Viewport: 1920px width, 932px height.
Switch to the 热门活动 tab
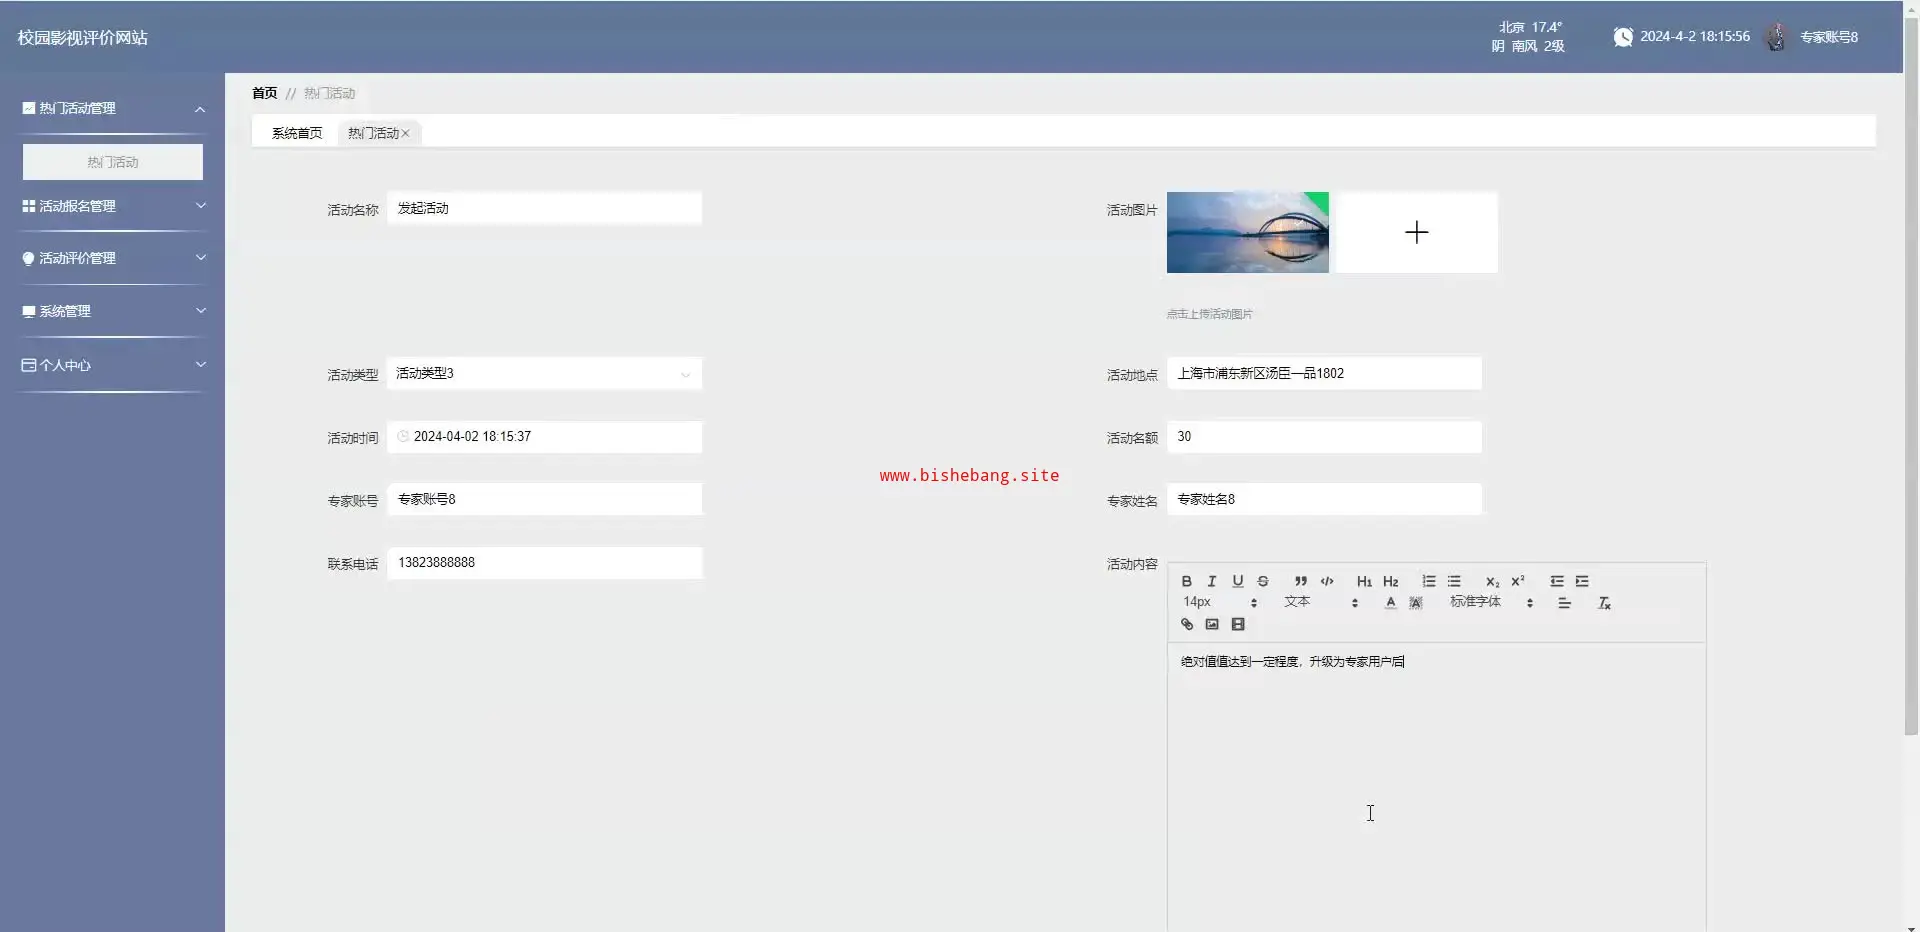373,133
